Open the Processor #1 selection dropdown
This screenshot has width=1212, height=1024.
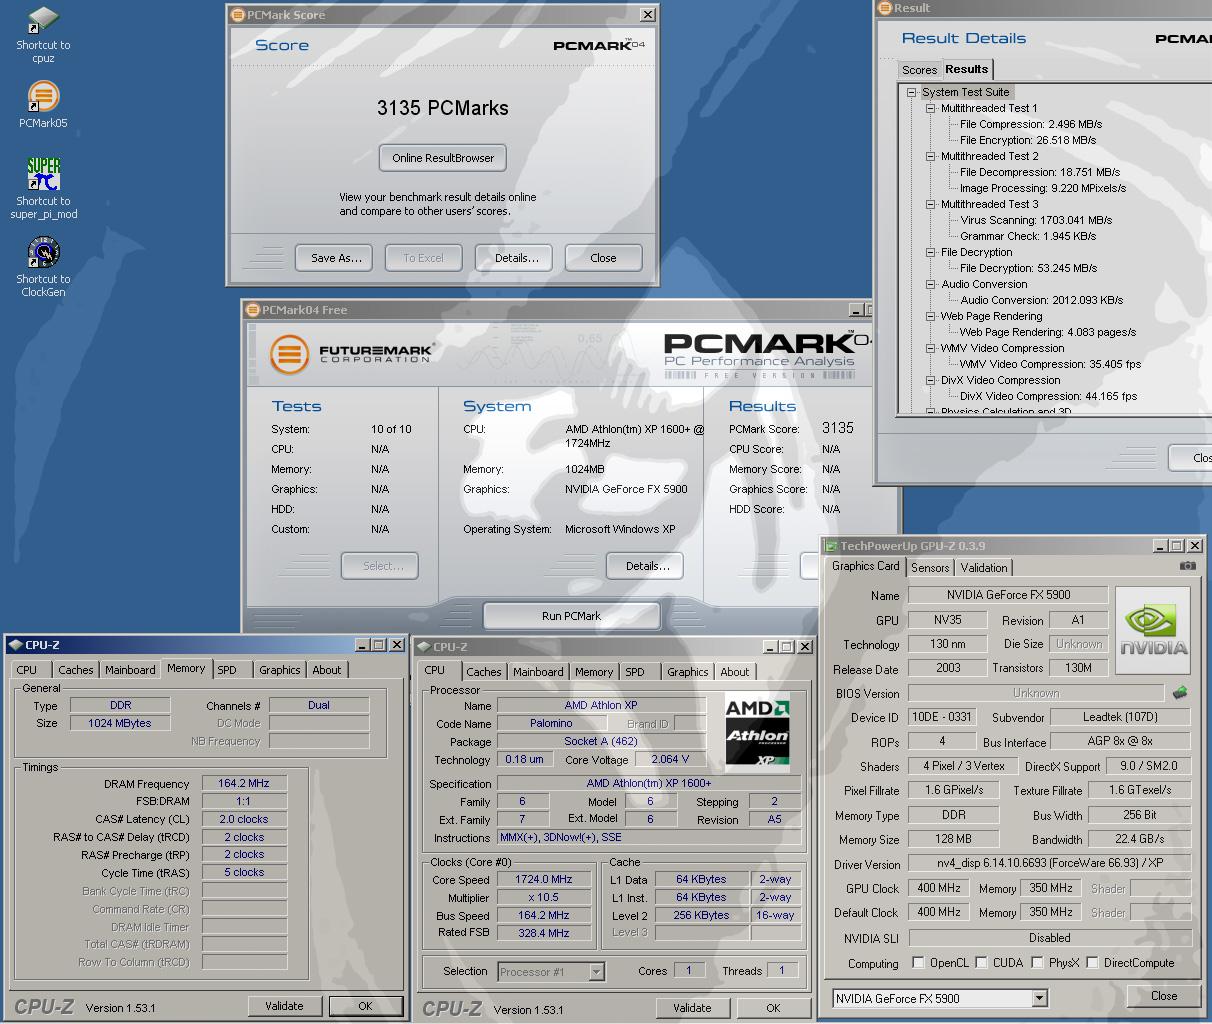pyautogui.click(x=596, y=971)
